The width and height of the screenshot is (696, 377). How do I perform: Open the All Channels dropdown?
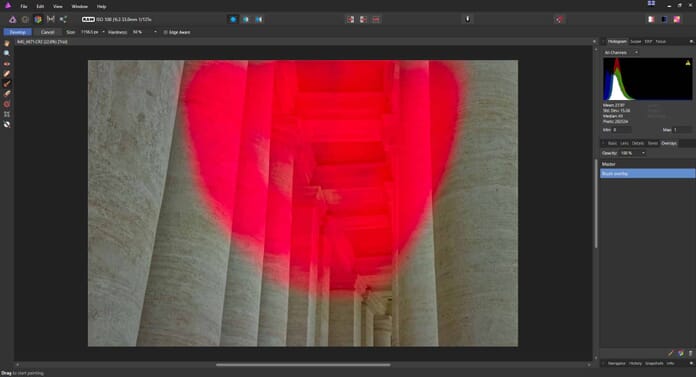click(x=621, y=52)
